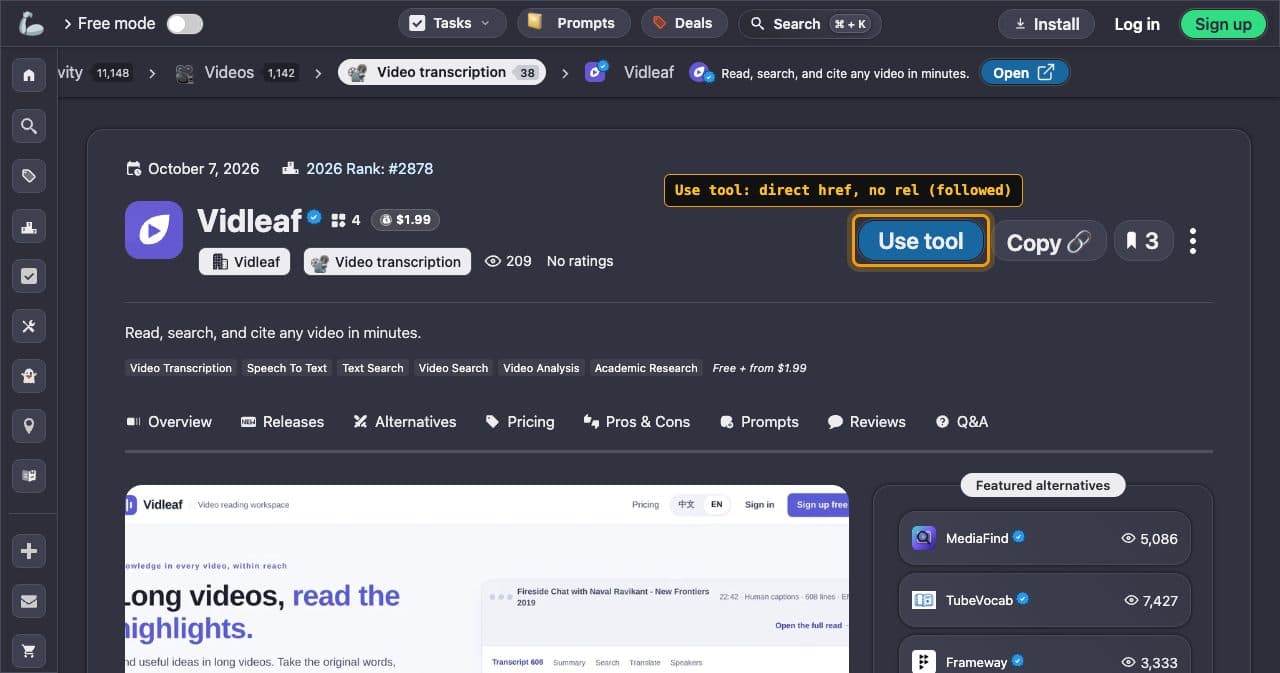The width and height of the screenshot is (1280, 673).
Task: Click the Video Transcription tag below the description
Action: [x=181, y=368]
